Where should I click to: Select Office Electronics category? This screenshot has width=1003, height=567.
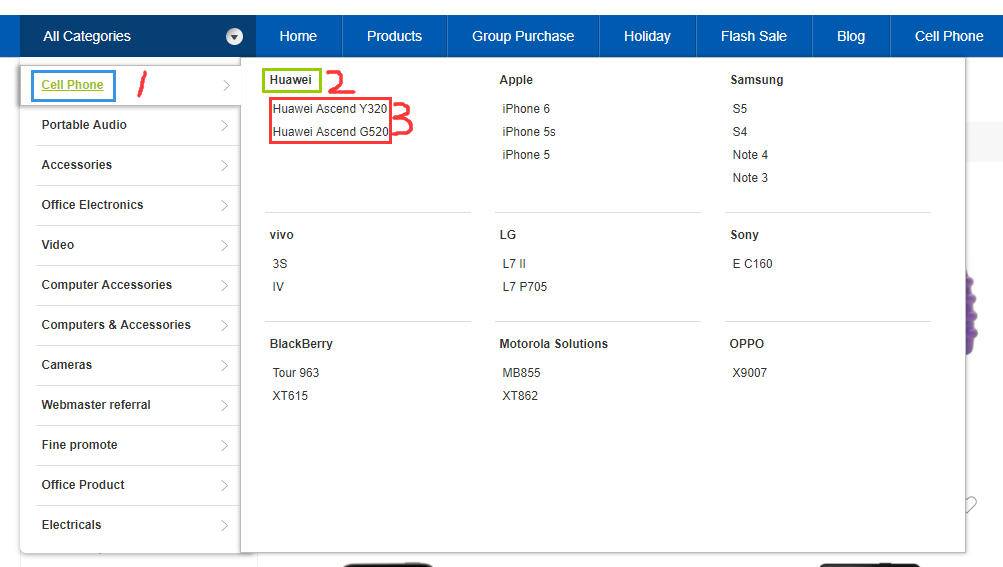click(x=92, y=205)
